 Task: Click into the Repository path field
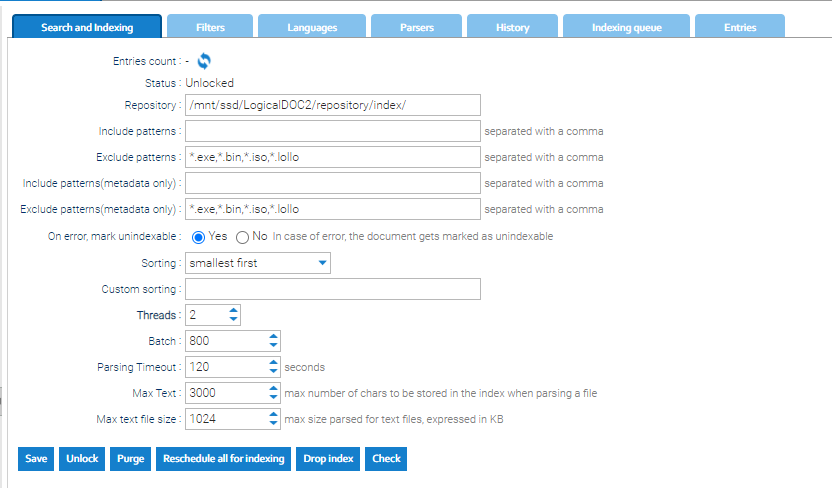coord(332,105)
